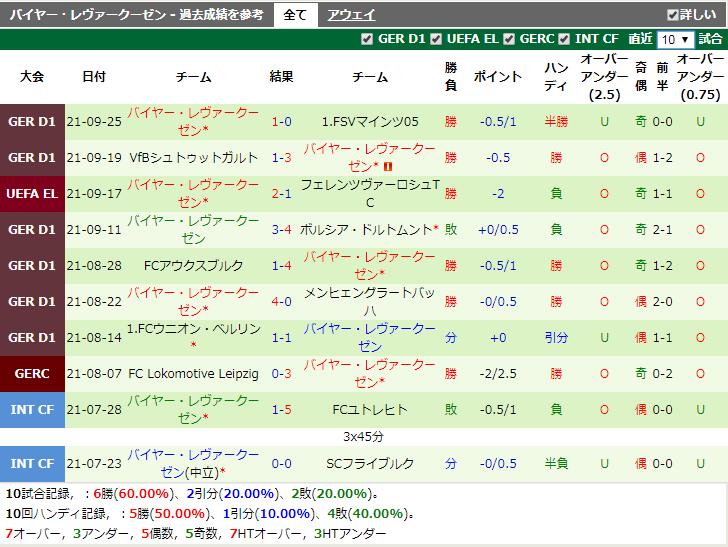
Task: Click INT CF cell on 21-07-28
Action: [x=32, y=410]
